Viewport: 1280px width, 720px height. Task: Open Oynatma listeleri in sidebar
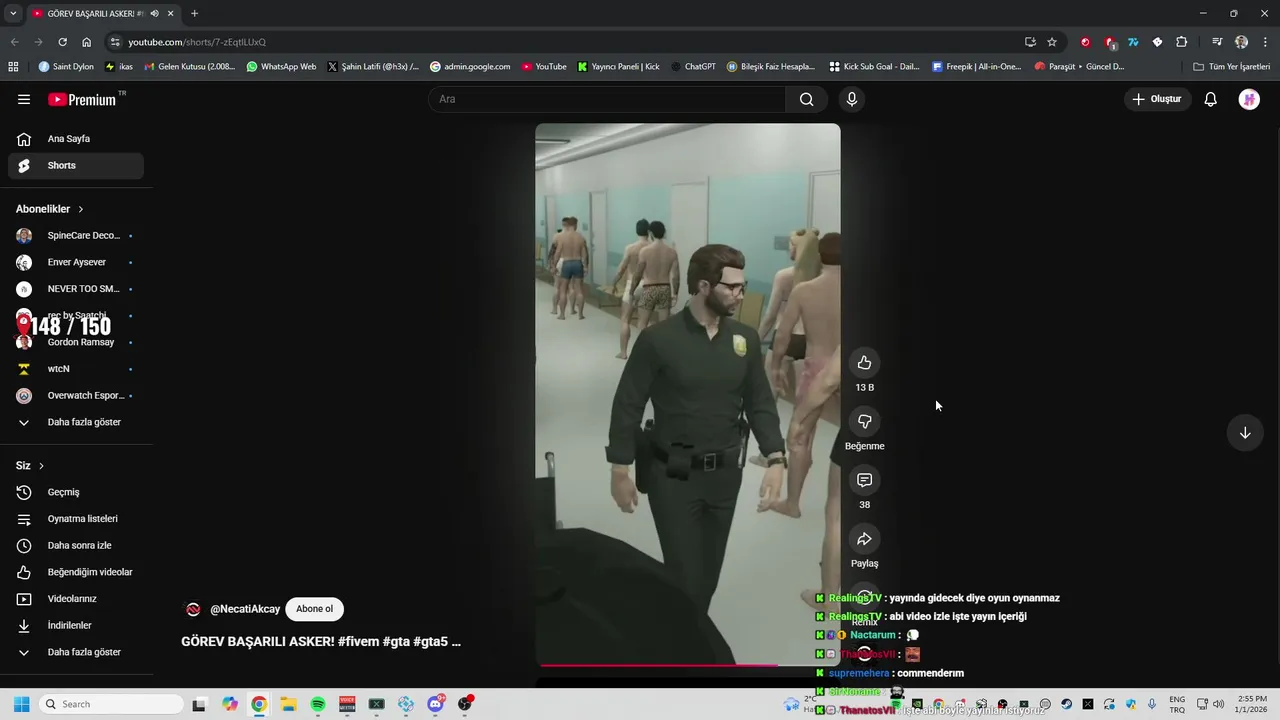tap(76, 519)
